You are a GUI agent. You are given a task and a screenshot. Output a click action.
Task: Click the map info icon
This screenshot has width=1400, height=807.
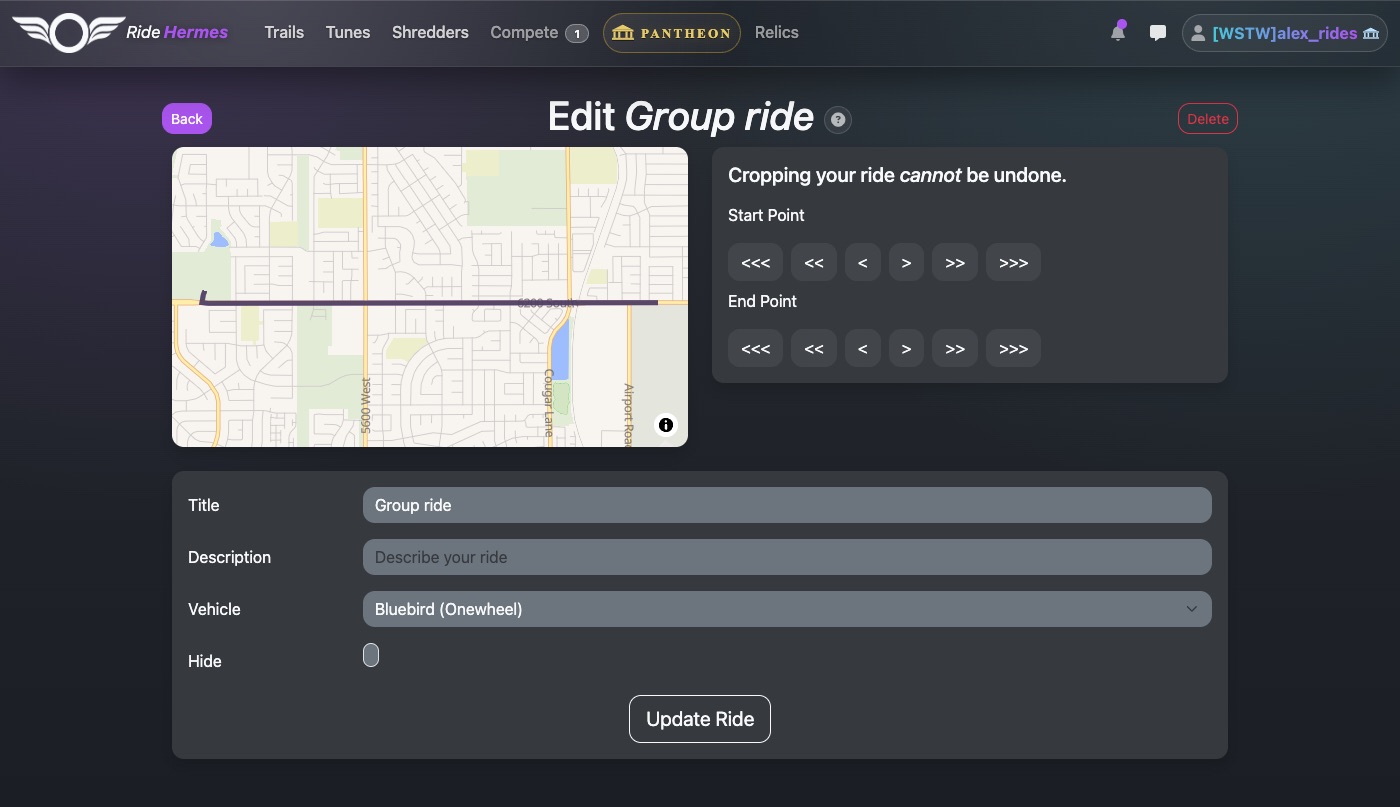coord(666,425)
